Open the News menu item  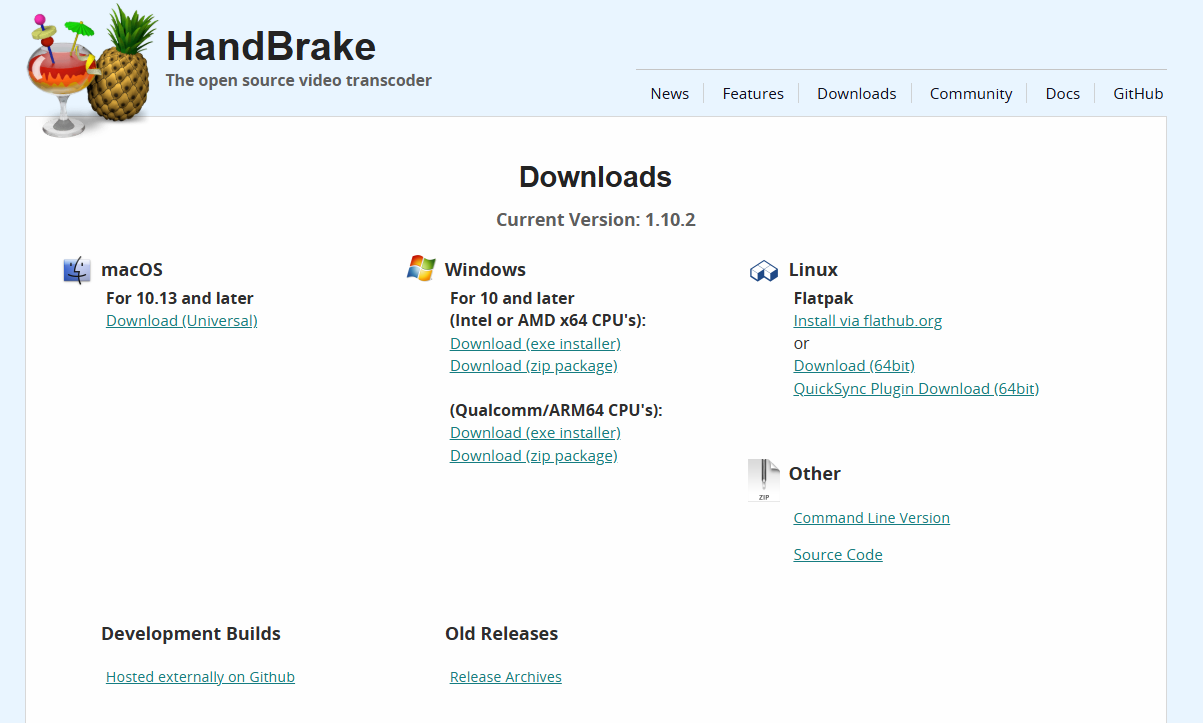[x=669, y=94]
